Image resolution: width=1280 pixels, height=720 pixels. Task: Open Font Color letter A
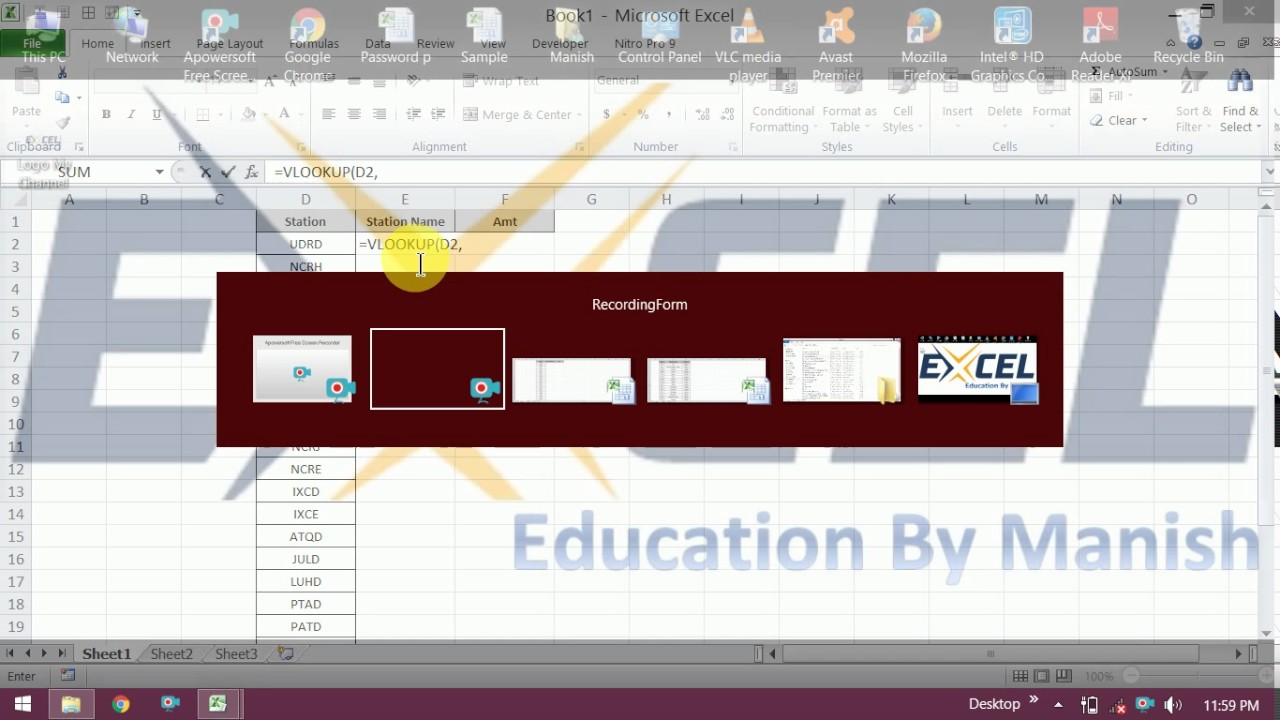(x=284, y=115)
